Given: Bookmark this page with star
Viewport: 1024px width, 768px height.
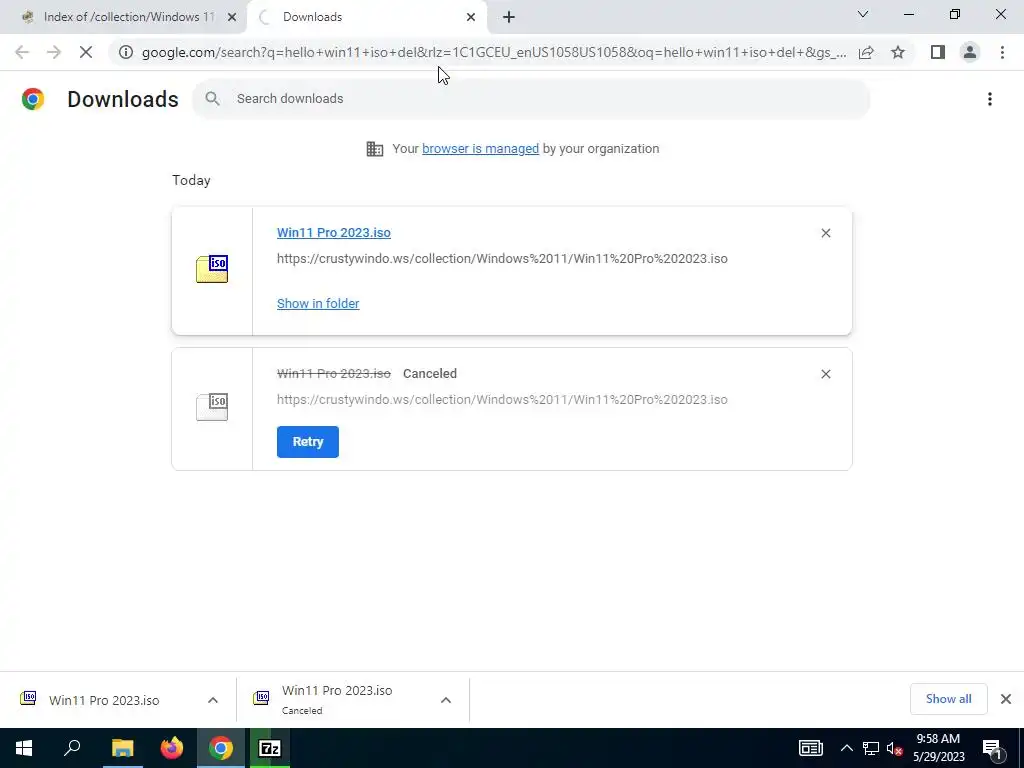Looking at the screenshot, I should pos(898,52).
